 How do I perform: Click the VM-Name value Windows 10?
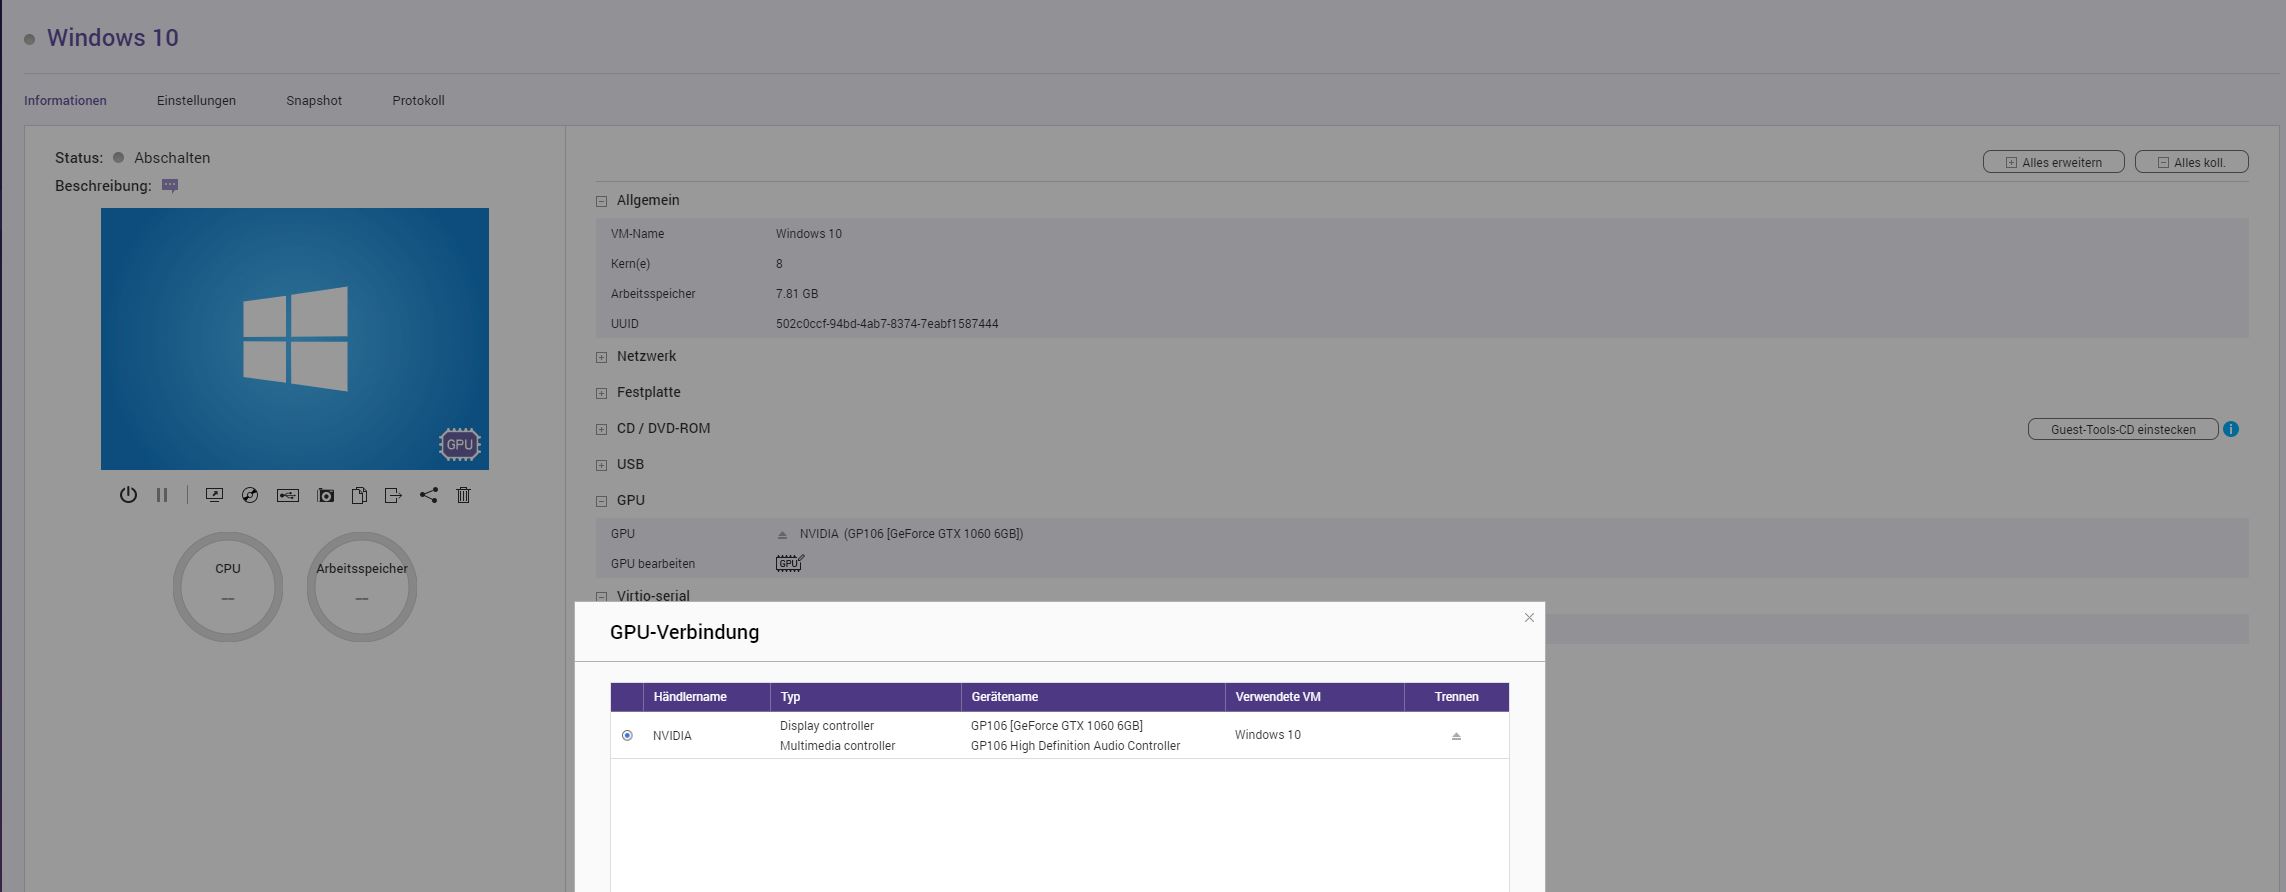(x=809, y=234)
